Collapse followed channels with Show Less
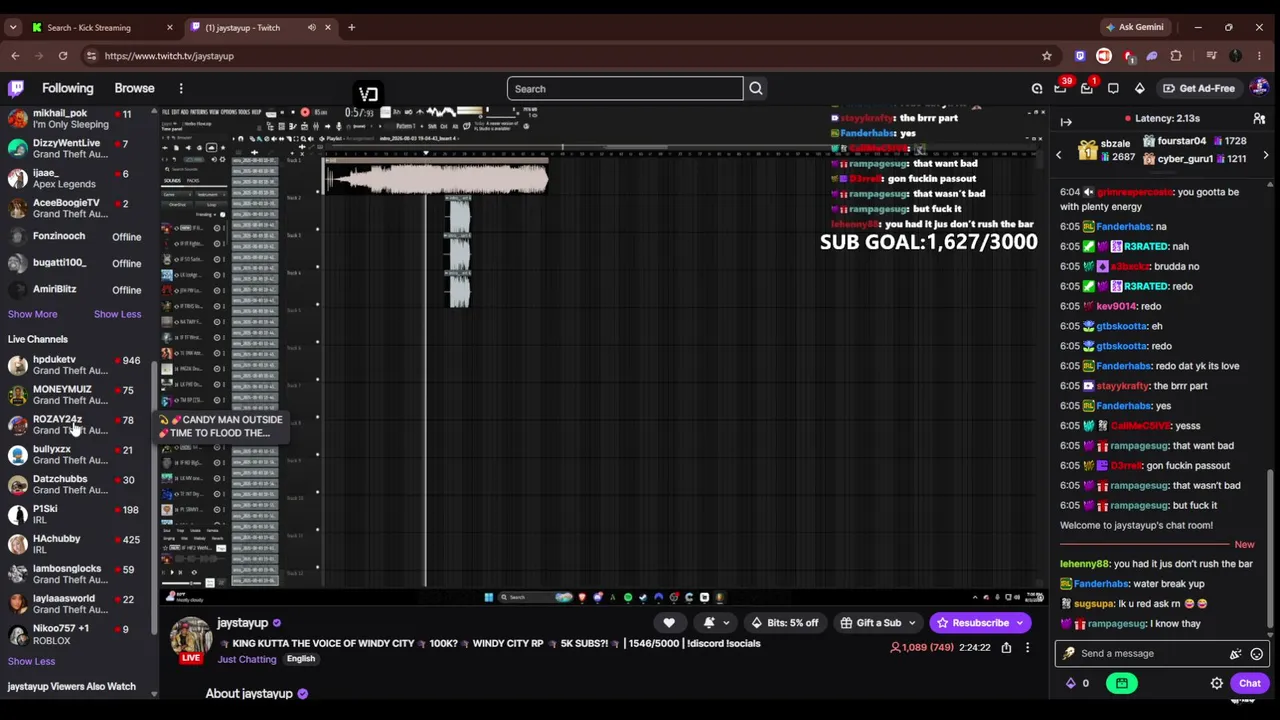This screenshot has width=1280, height=720. click(x=117, y=314)
